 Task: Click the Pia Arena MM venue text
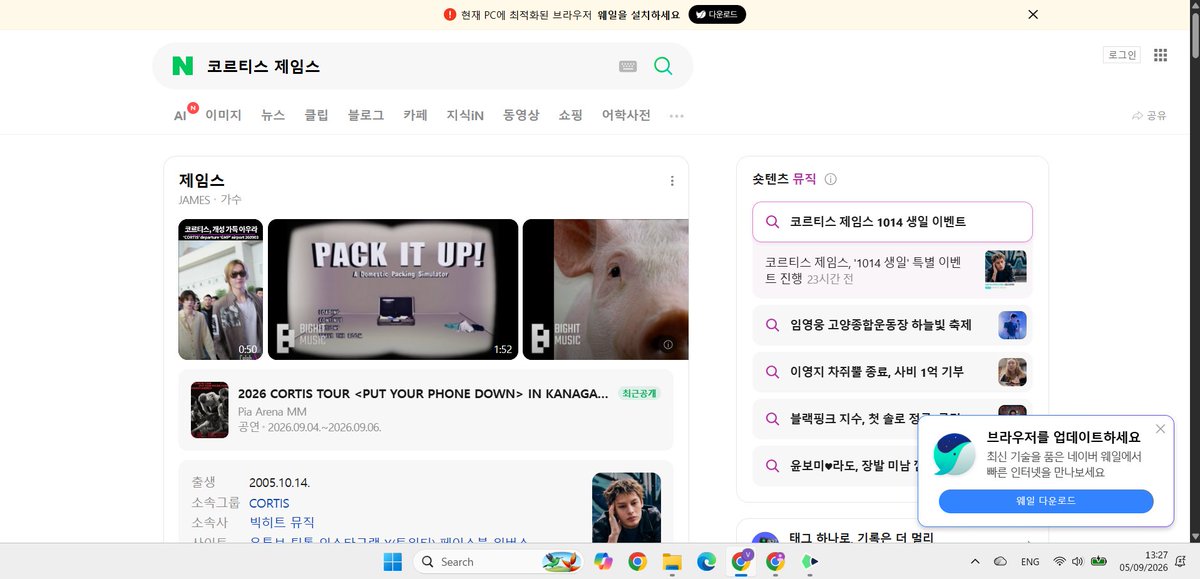pos(272,411)
